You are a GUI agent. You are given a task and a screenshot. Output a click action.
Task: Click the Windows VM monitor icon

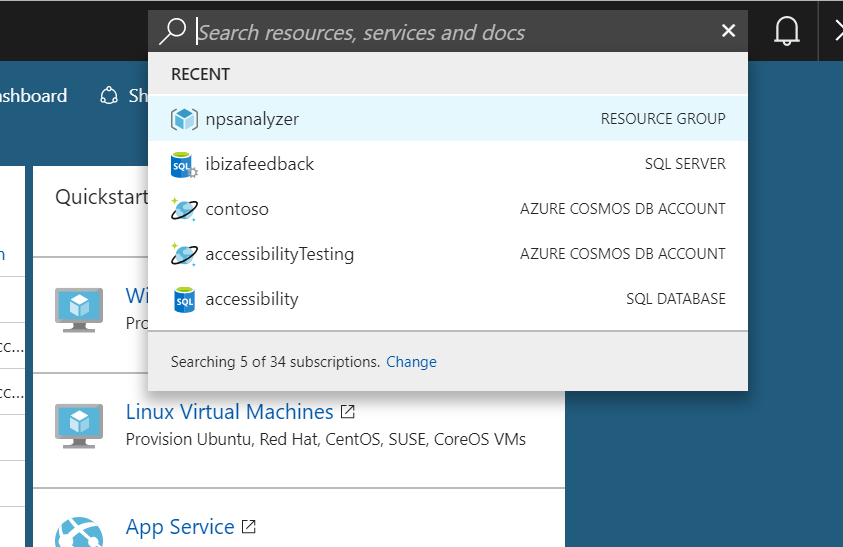[79, 307]
